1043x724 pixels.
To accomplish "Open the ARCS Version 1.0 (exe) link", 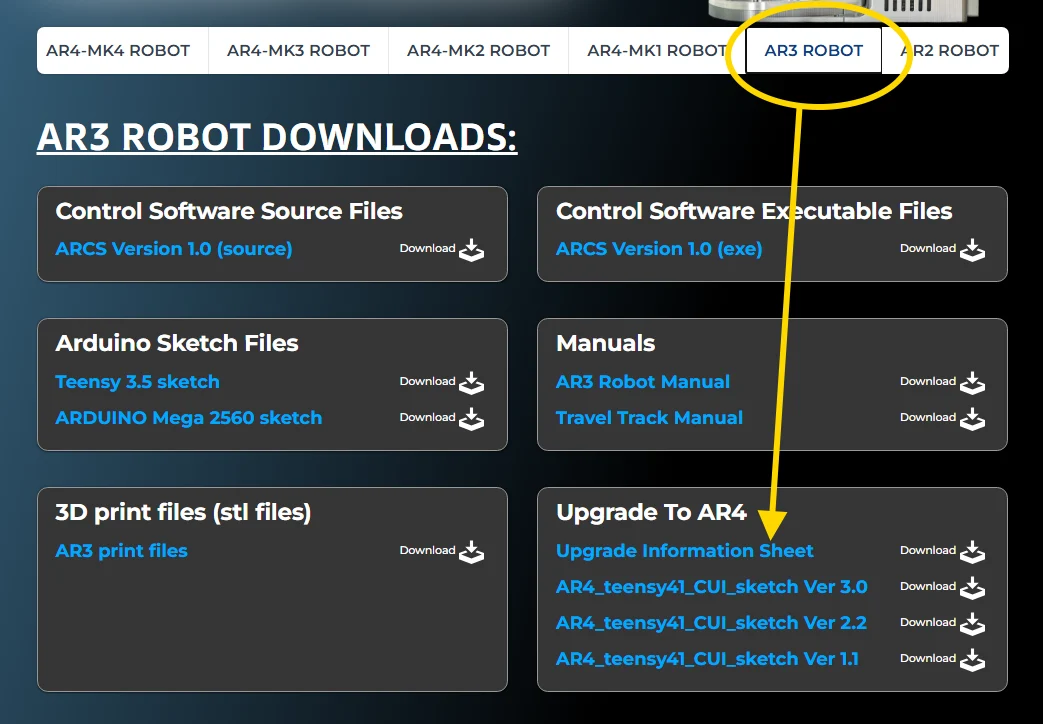I will coord(659,249).
